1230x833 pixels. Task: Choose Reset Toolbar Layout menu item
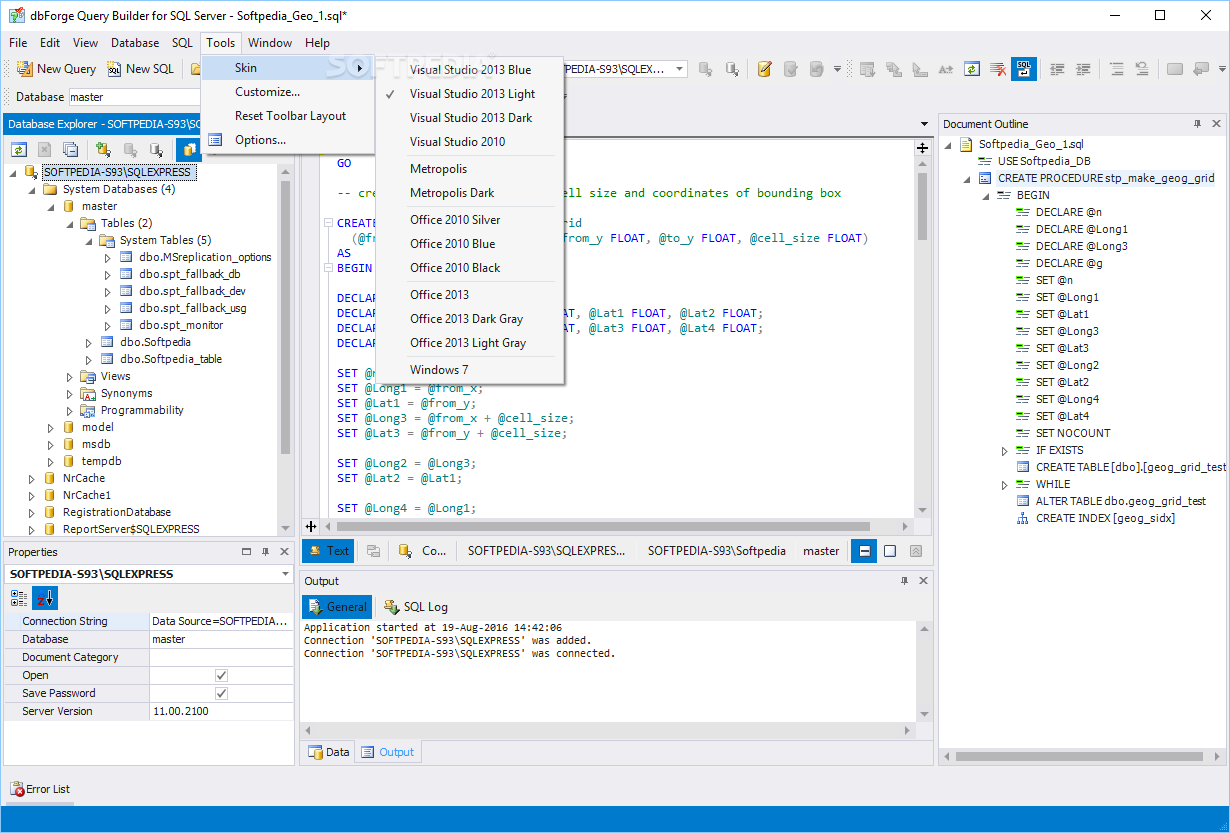tap(288, 116)
